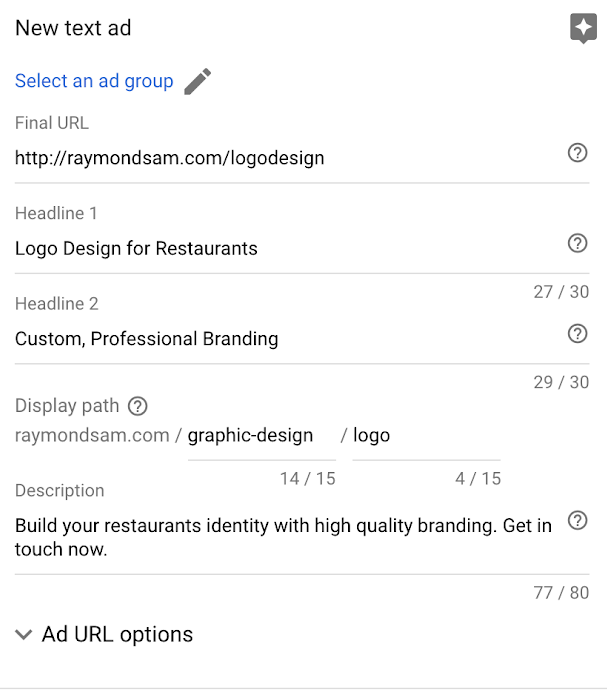This screenshot has width=607, height=698.
Task: Click the logo display path field
Action: click(426, 439)
